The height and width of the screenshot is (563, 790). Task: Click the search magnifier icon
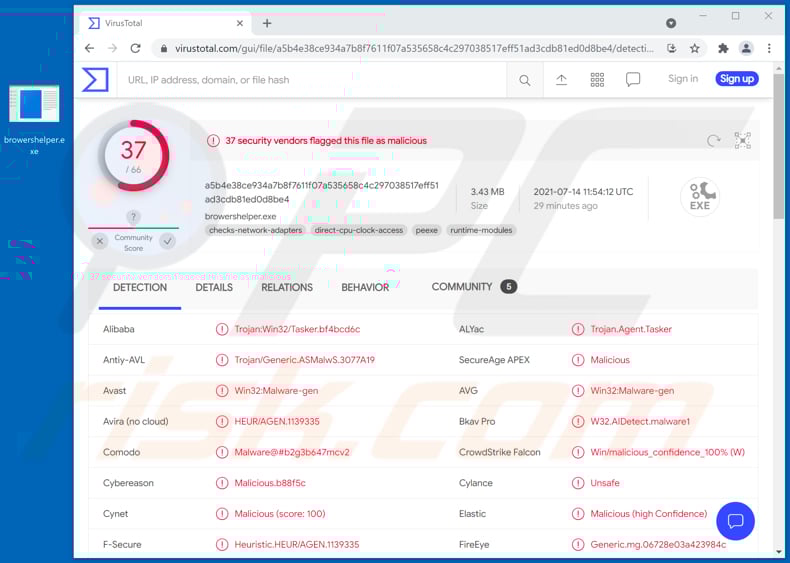point(524,80)
